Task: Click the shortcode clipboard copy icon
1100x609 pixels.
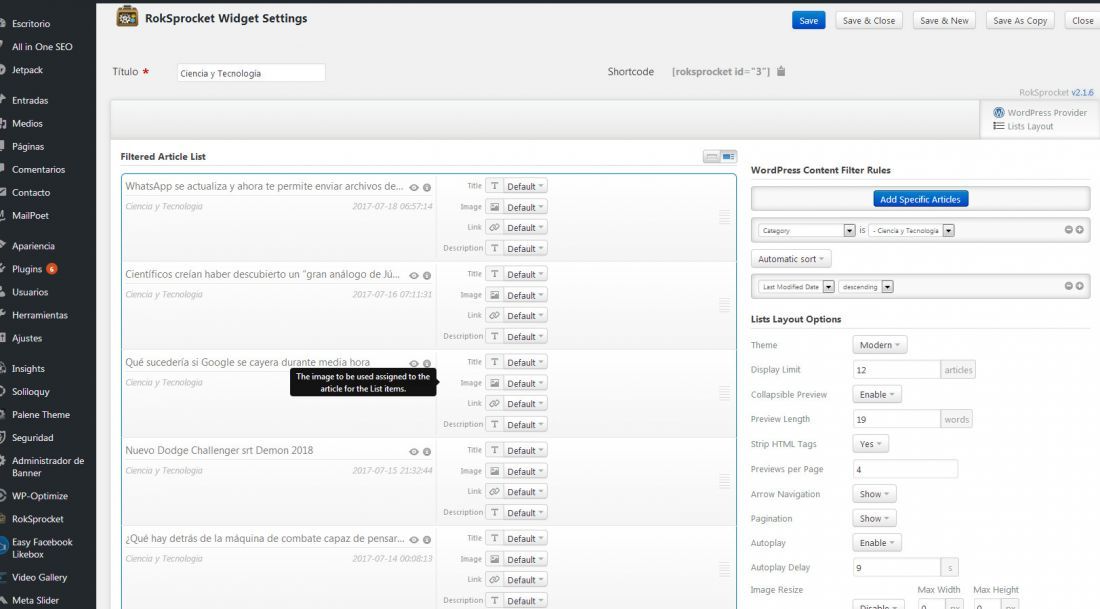Action: (x=781, y=72)
